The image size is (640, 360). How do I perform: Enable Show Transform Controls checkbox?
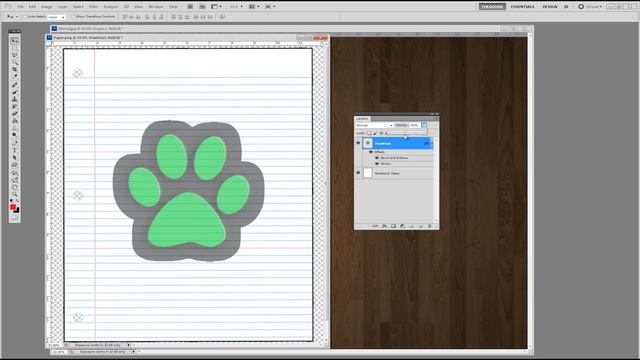(73, 17)
